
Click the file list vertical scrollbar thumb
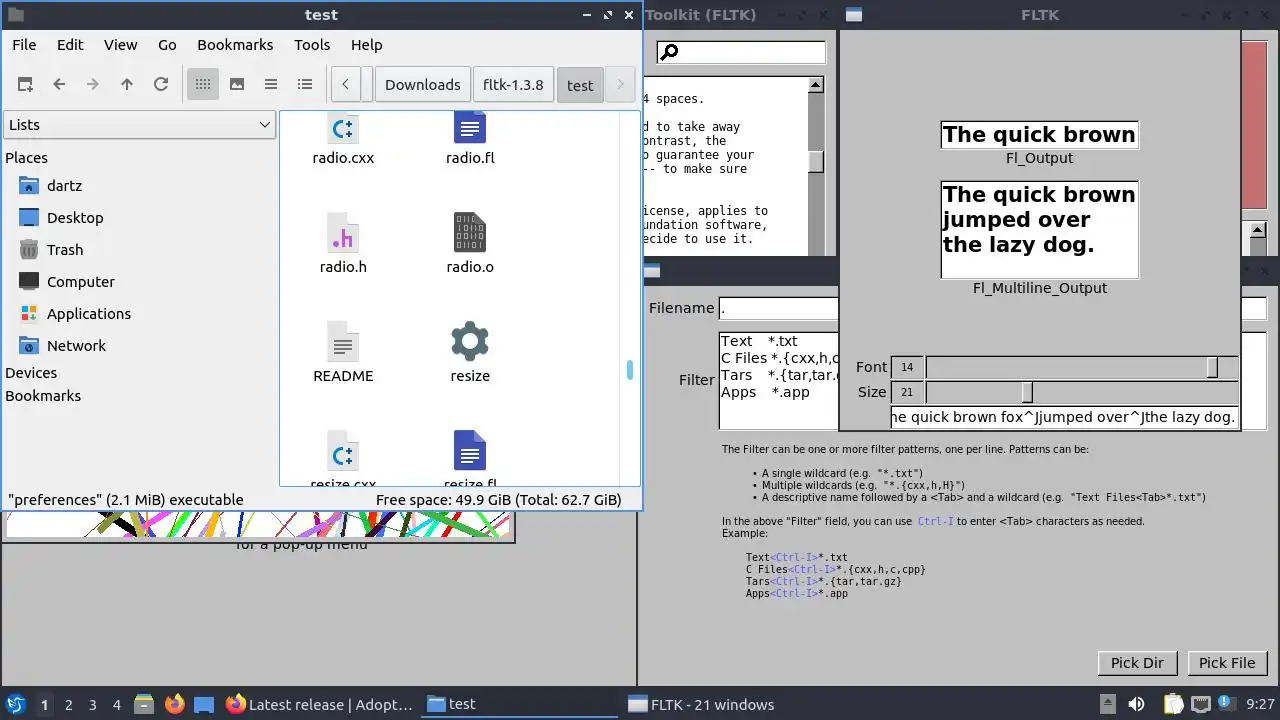pos(630,370)
